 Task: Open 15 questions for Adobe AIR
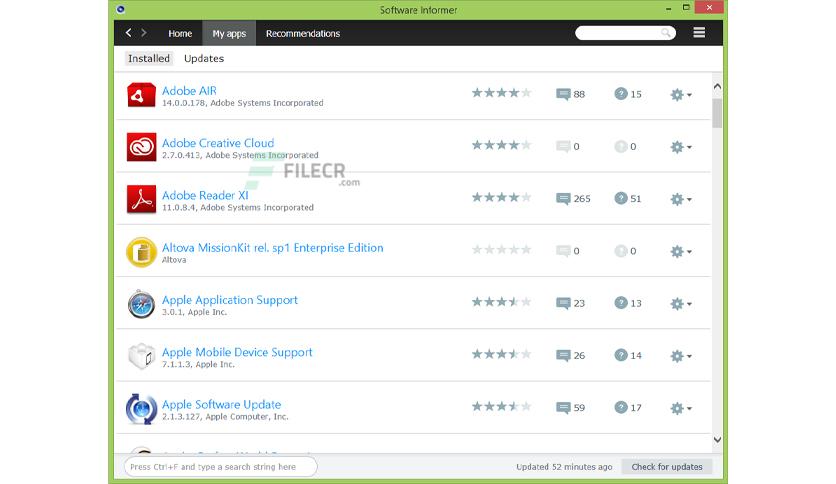point(628,94)
